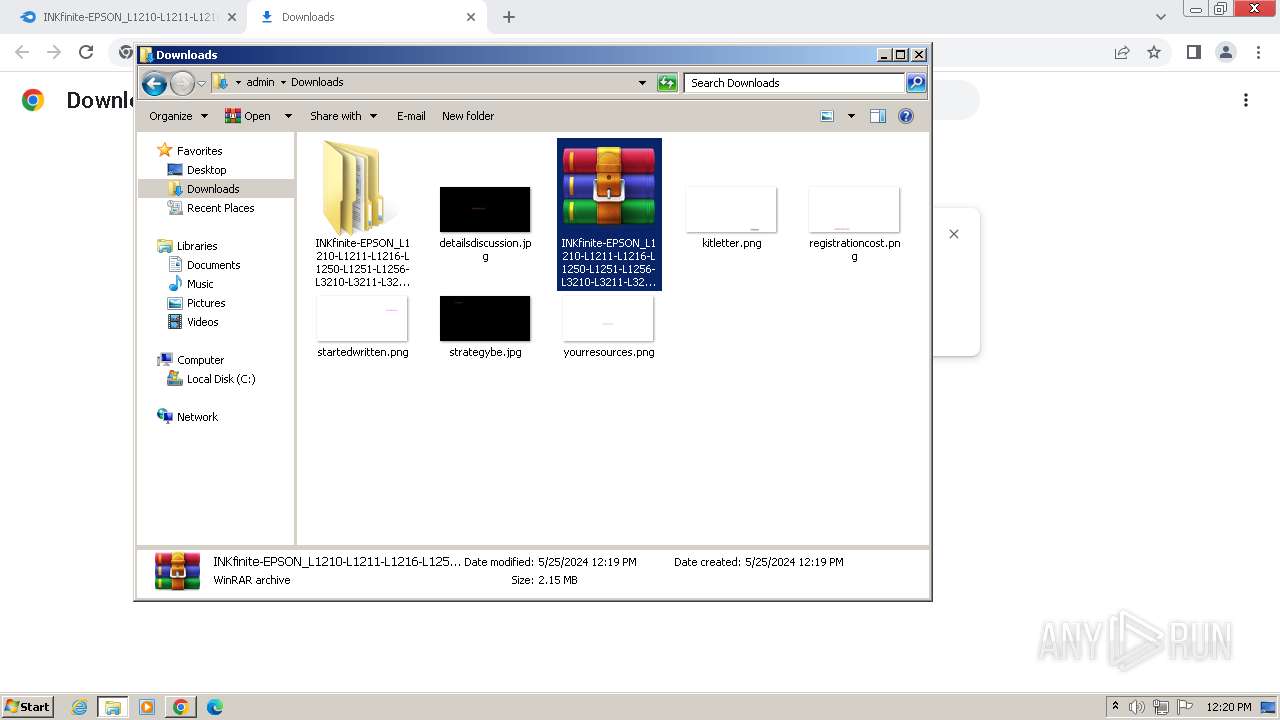Select kitletter.png thumbnail
The image size is (1280, 720).
pos(731,209)
